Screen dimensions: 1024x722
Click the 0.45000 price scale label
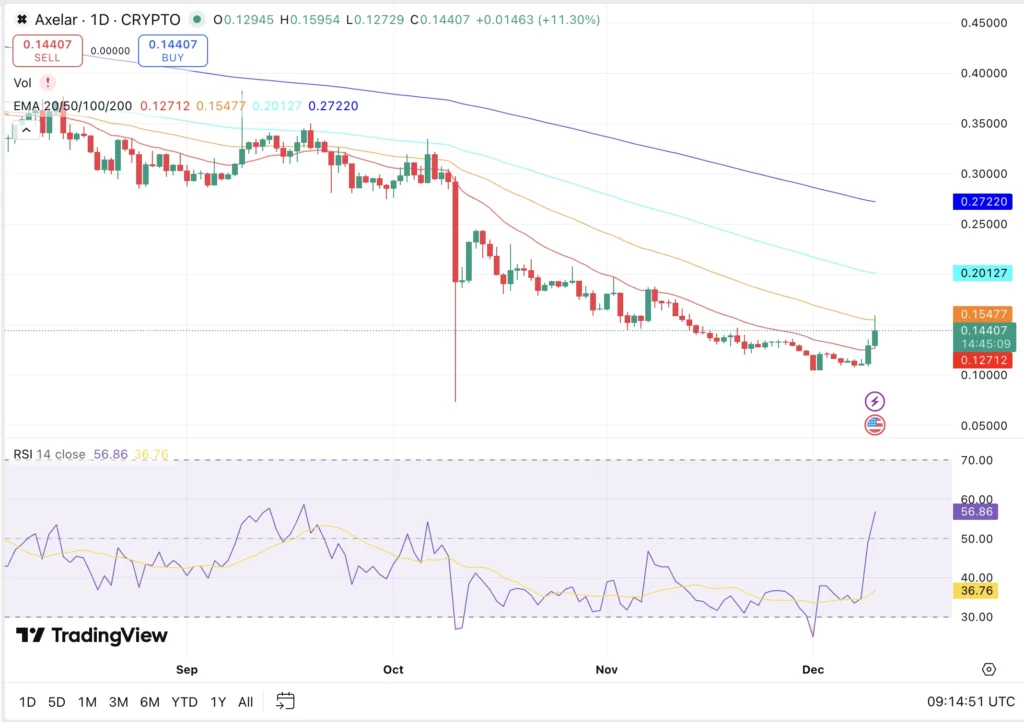coord(984,23)
